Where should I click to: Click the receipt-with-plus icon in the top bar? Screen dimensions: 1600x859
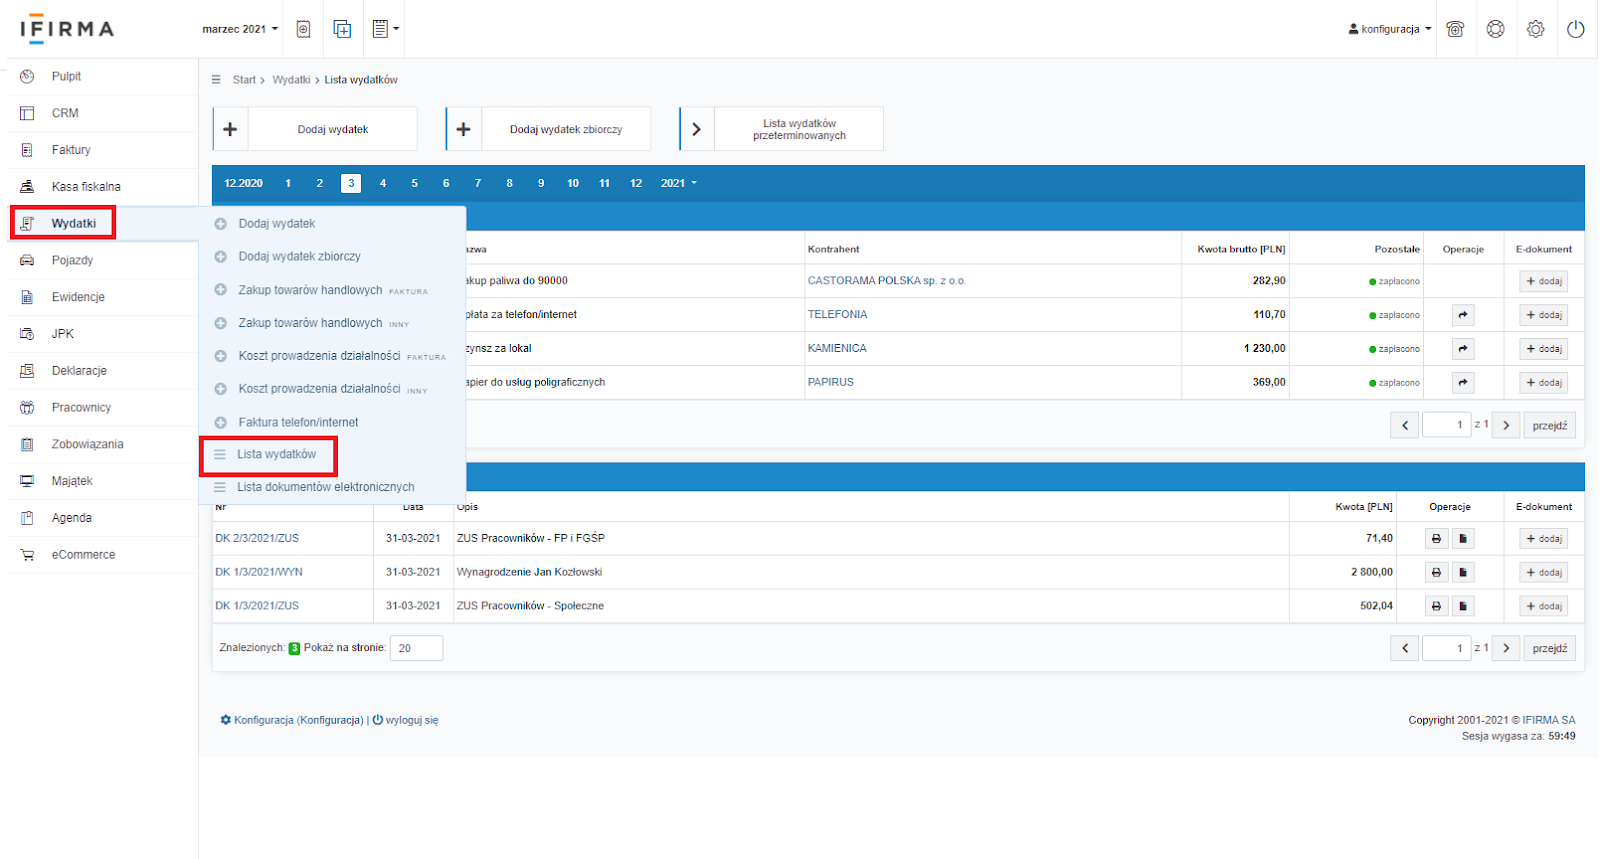pyautogui.click(x=304, y=29)
